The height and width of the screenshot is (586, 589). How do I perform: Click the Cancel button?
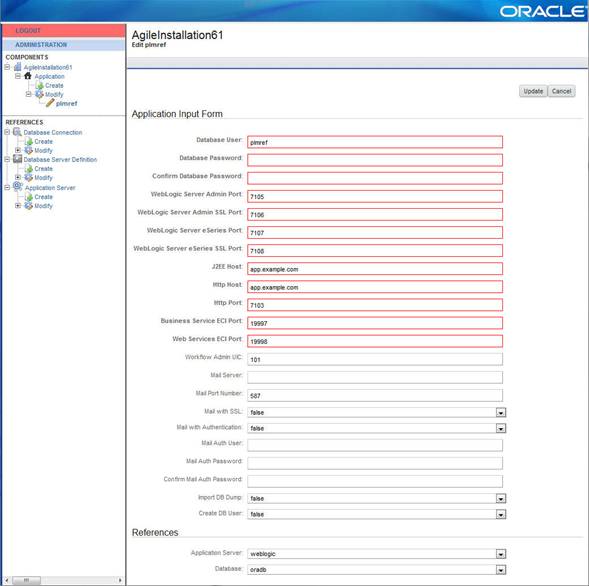[561, 91]
